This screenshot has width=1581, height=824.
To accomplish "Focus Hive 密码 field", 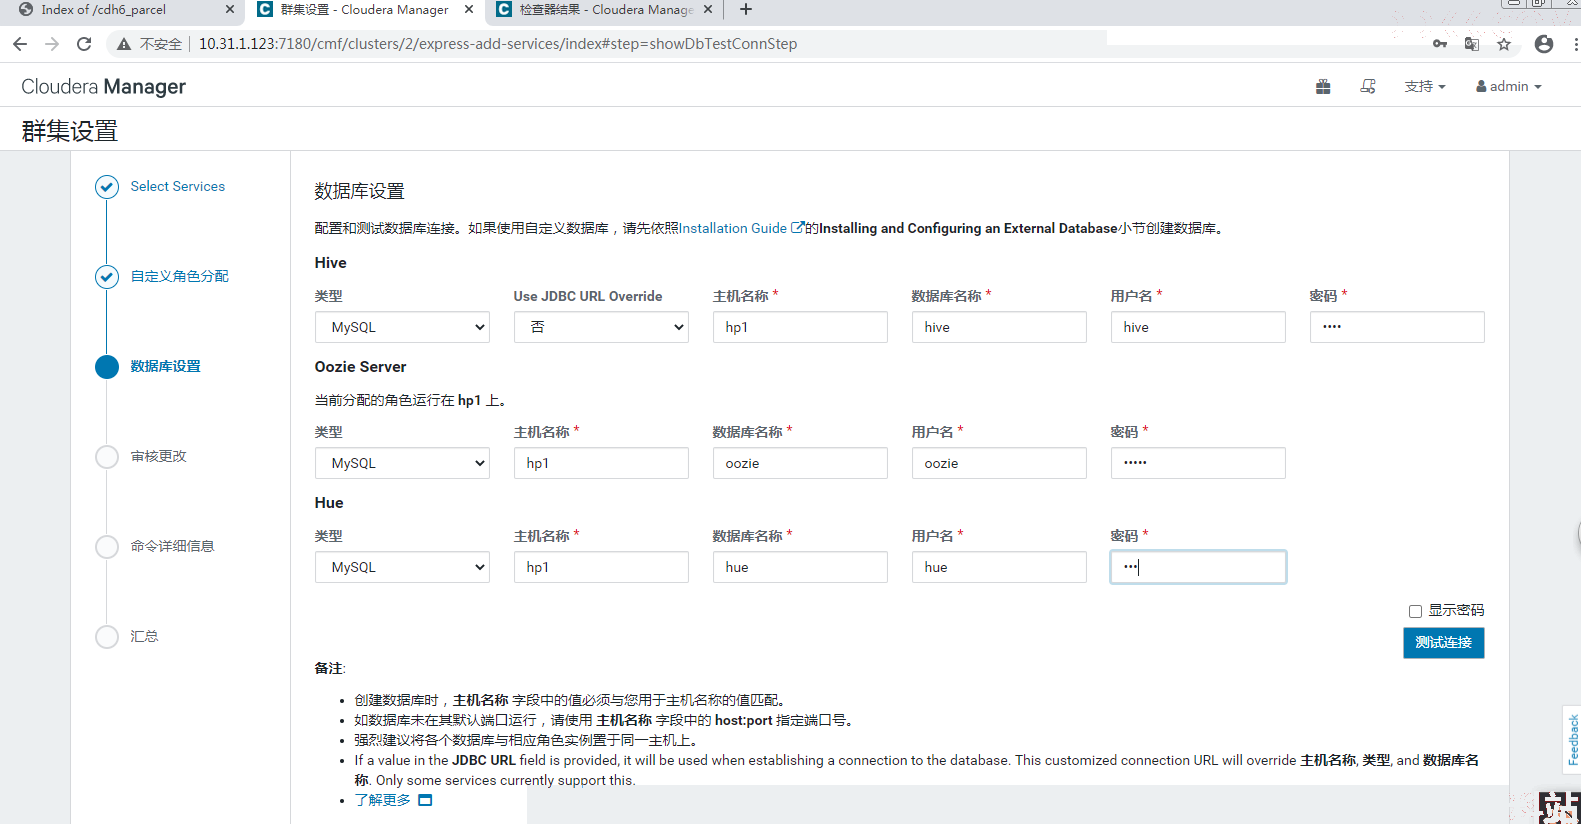I will [x=1397, y=327].
